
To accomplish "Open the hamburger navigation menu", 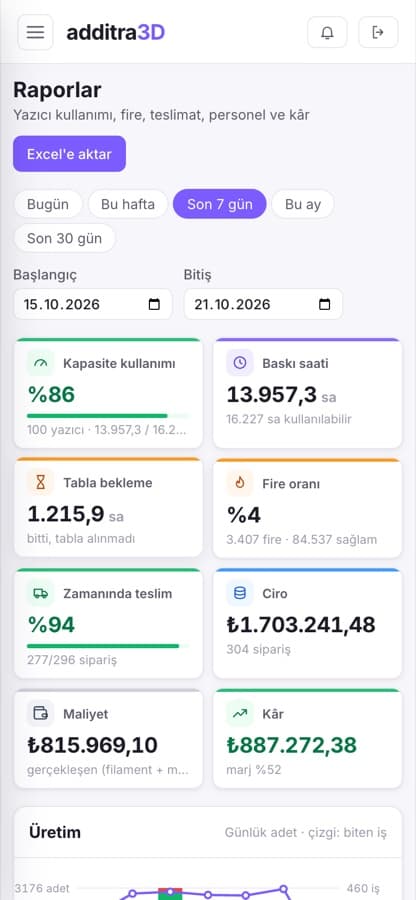I will (x=36, y=32).
